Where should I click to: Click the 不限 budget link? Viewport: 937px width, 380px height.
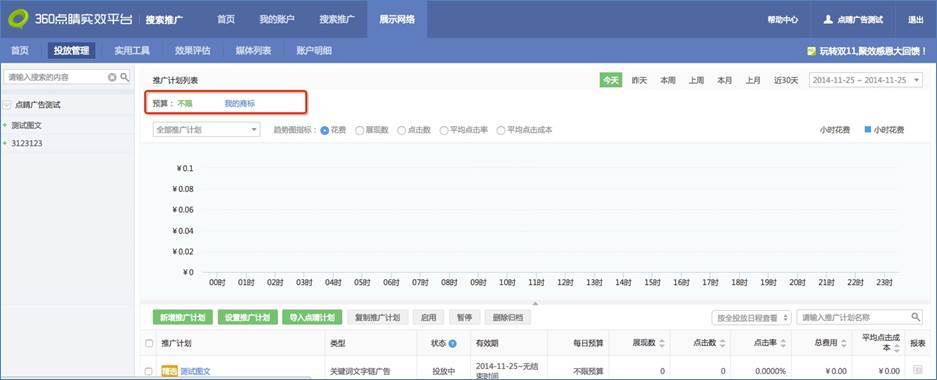185,103
